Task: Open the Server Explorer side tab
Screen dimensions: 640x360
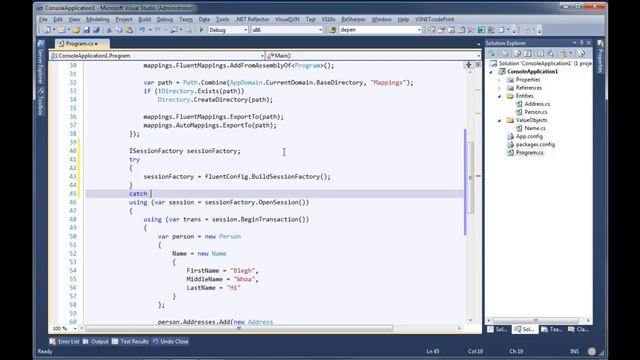Action: pos(40,62)
